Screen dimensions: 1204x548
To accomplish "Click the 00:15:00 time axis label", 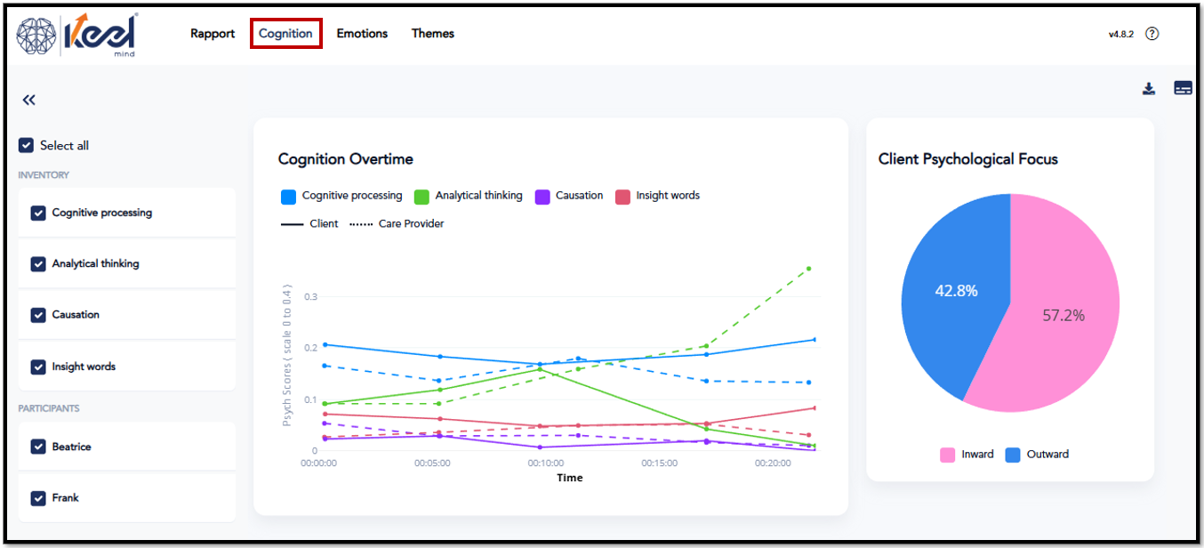I will [x=660, y=464].
